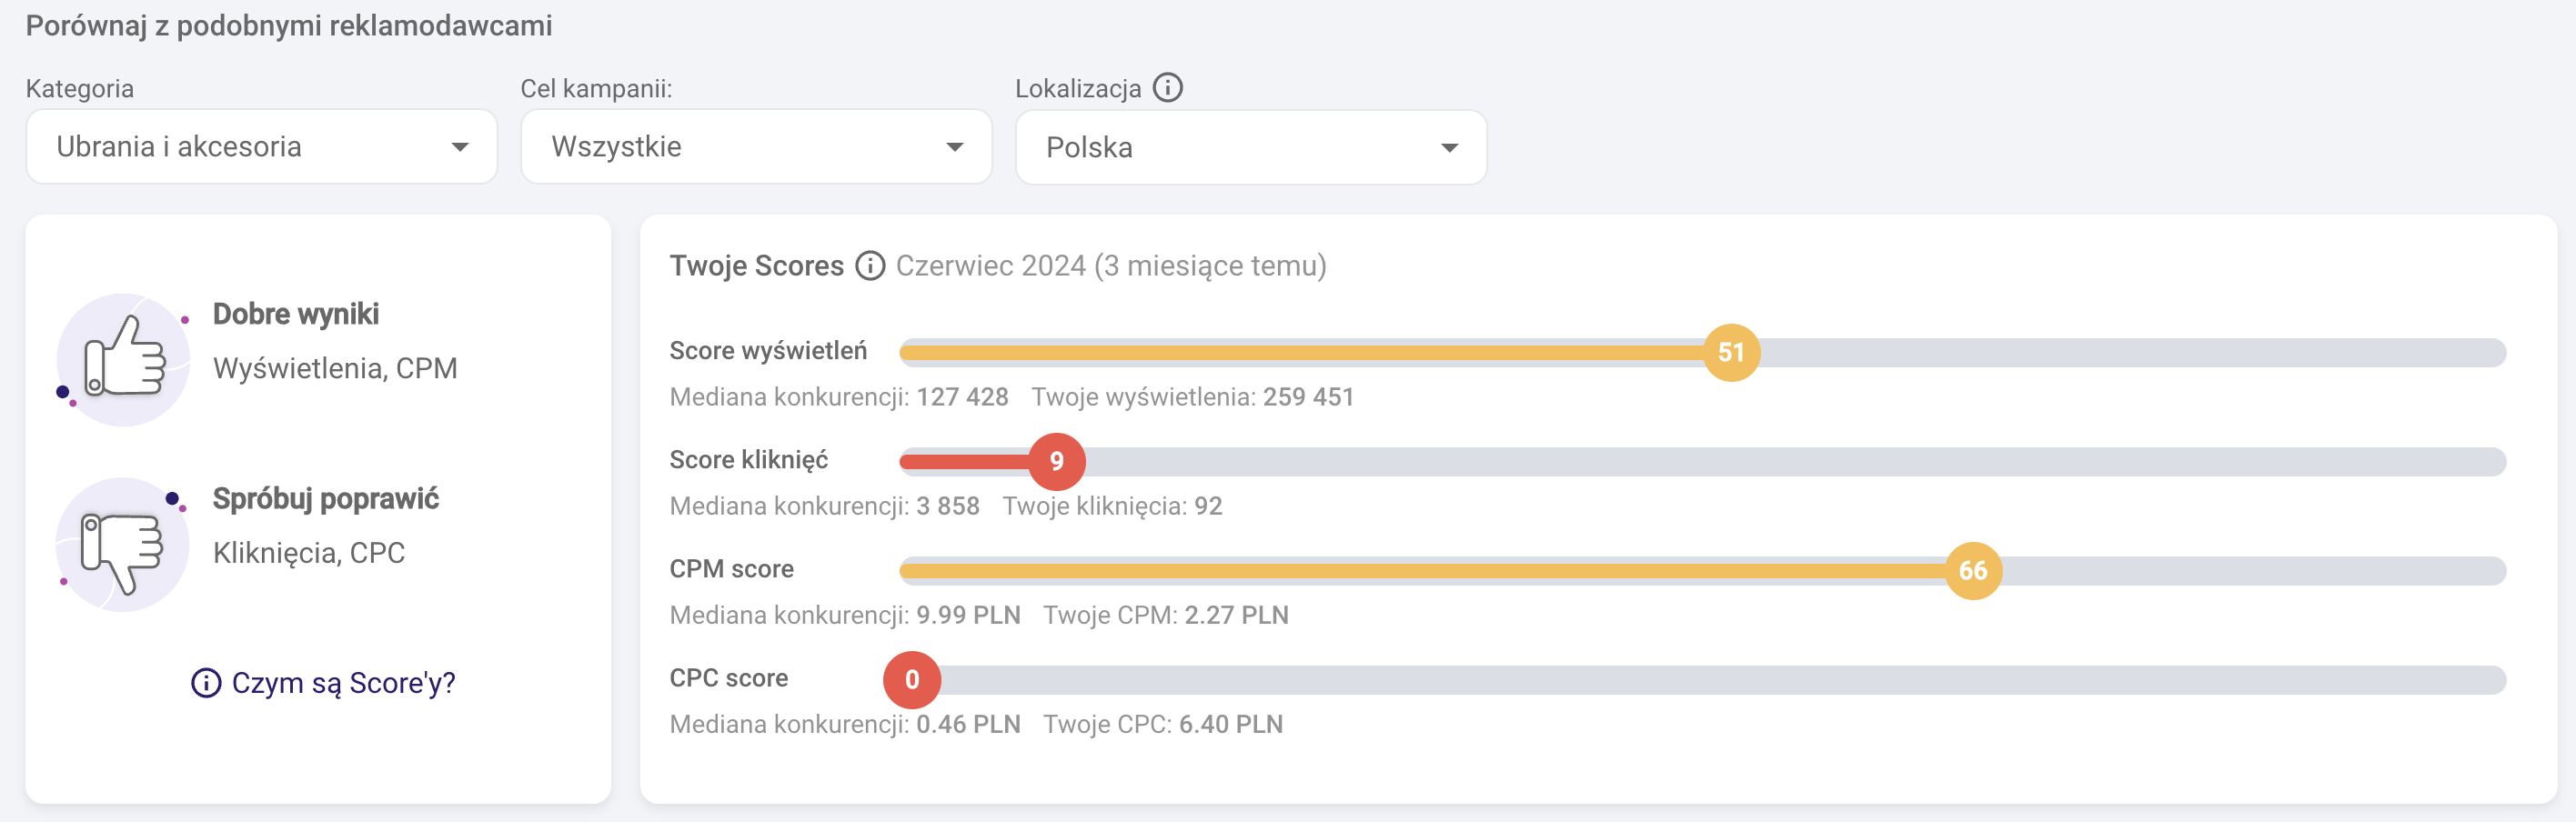Click the dropdown arrow in Lokalizacja field
2576x822 pixels.
pyautogui.click(x=1449, y=148)
